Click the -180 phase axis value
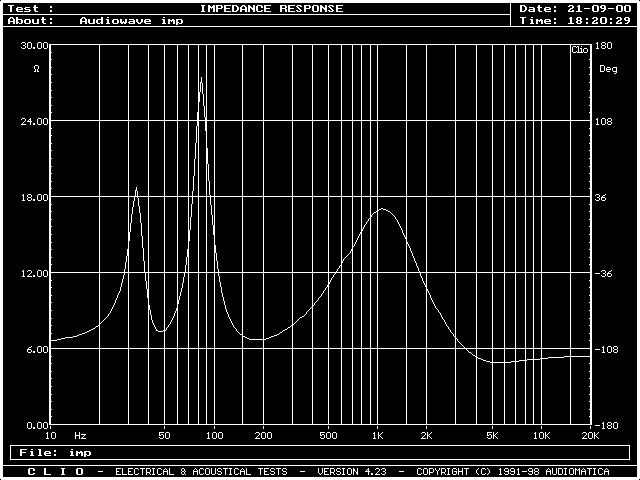Image resolution: width=640 pixels, height=480 pixels. 607,425
